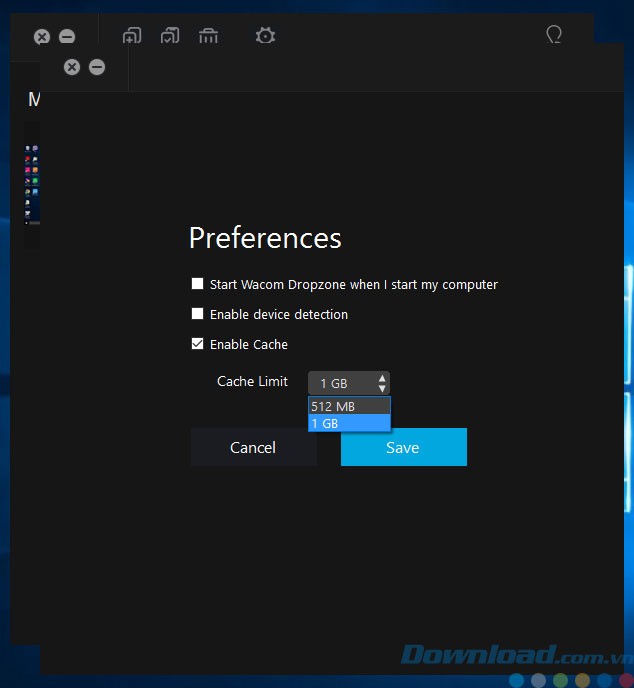Select the highlighted 1 GB list option

(349, 423)
